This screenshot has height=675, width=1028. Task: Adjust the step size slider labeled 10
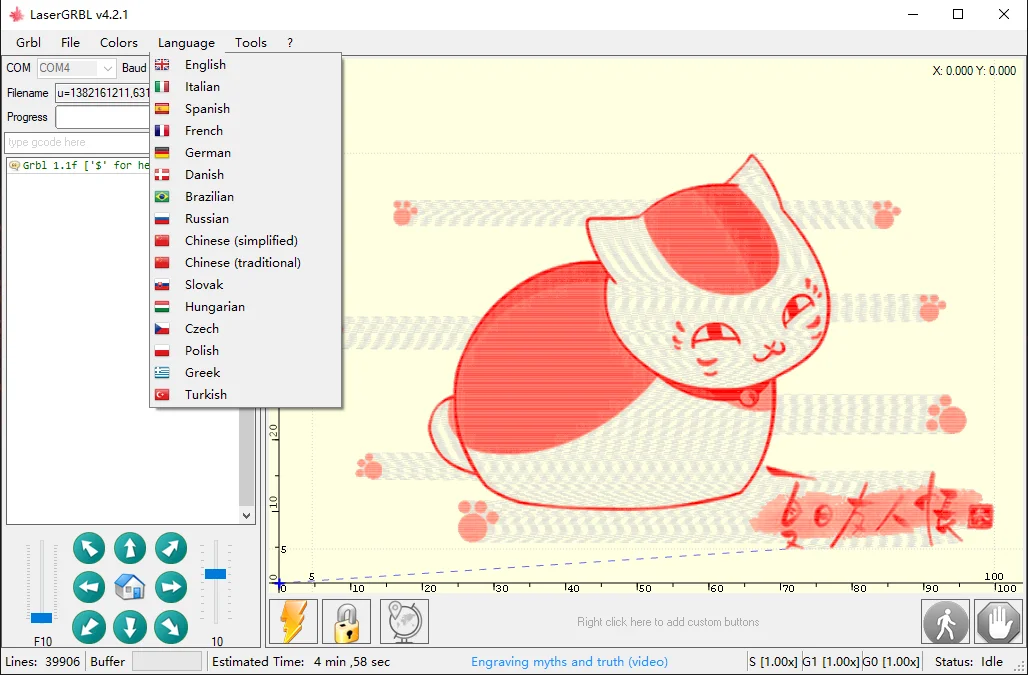pyautogui.click(x=215, y=574)
